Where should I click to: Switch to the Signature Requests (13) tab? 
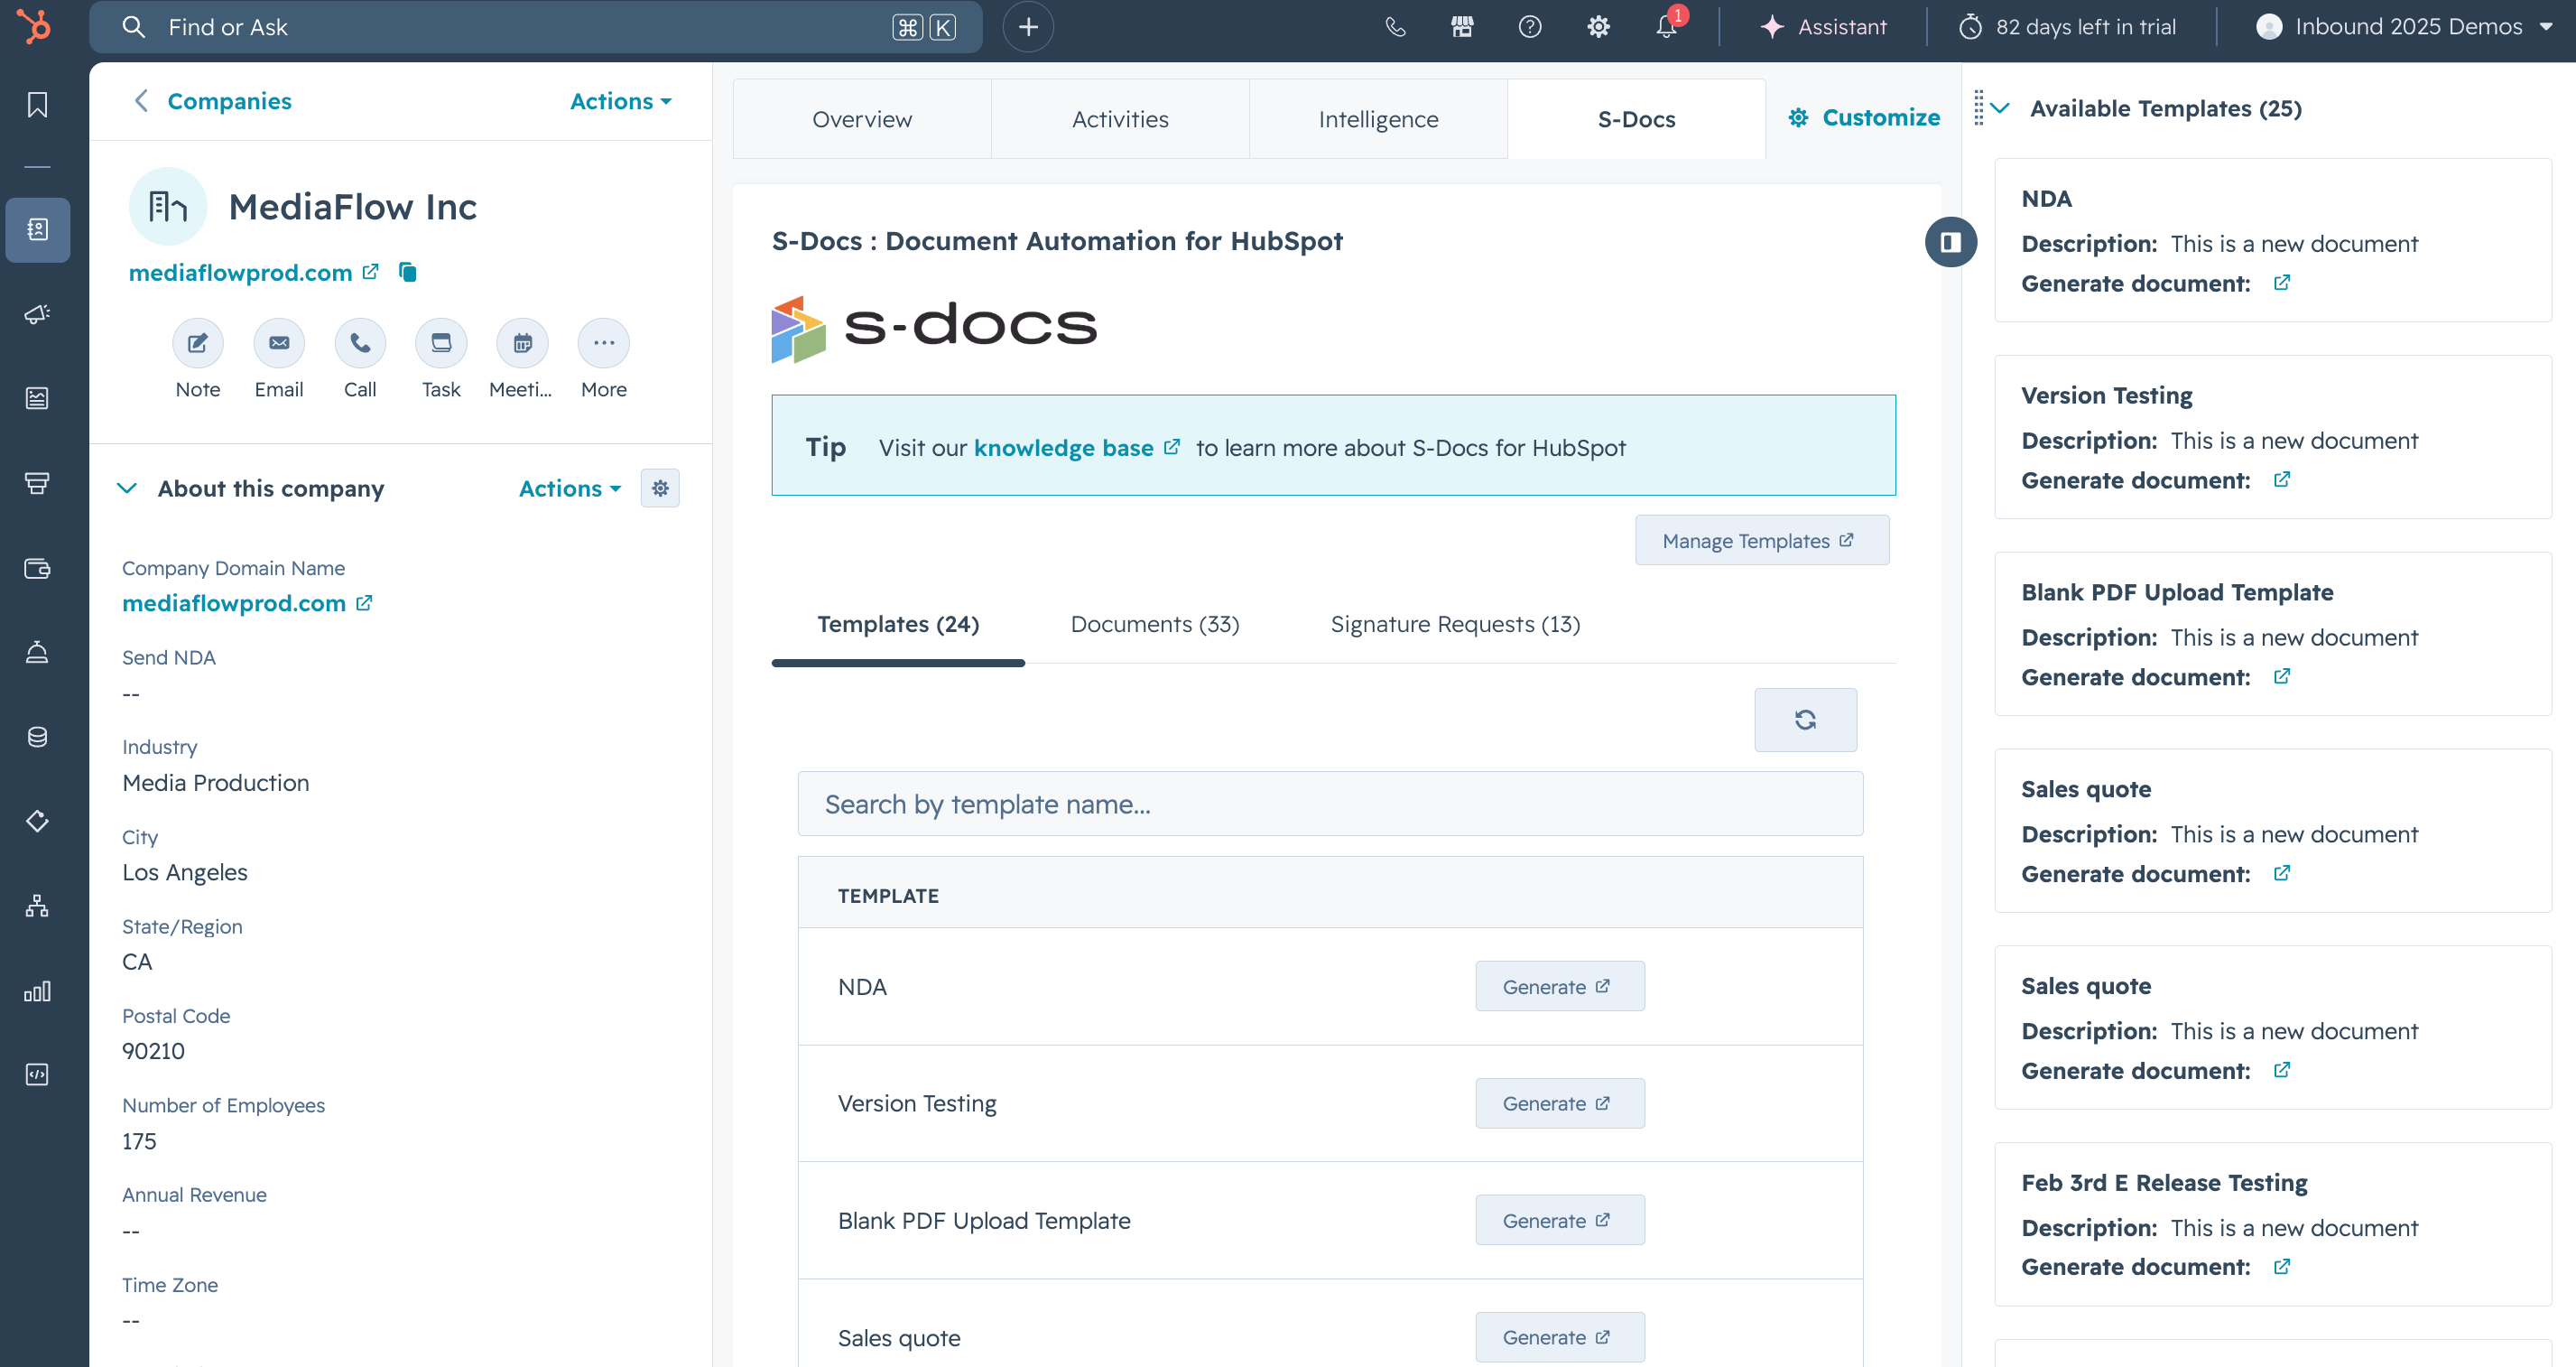tap(1455, 624)
